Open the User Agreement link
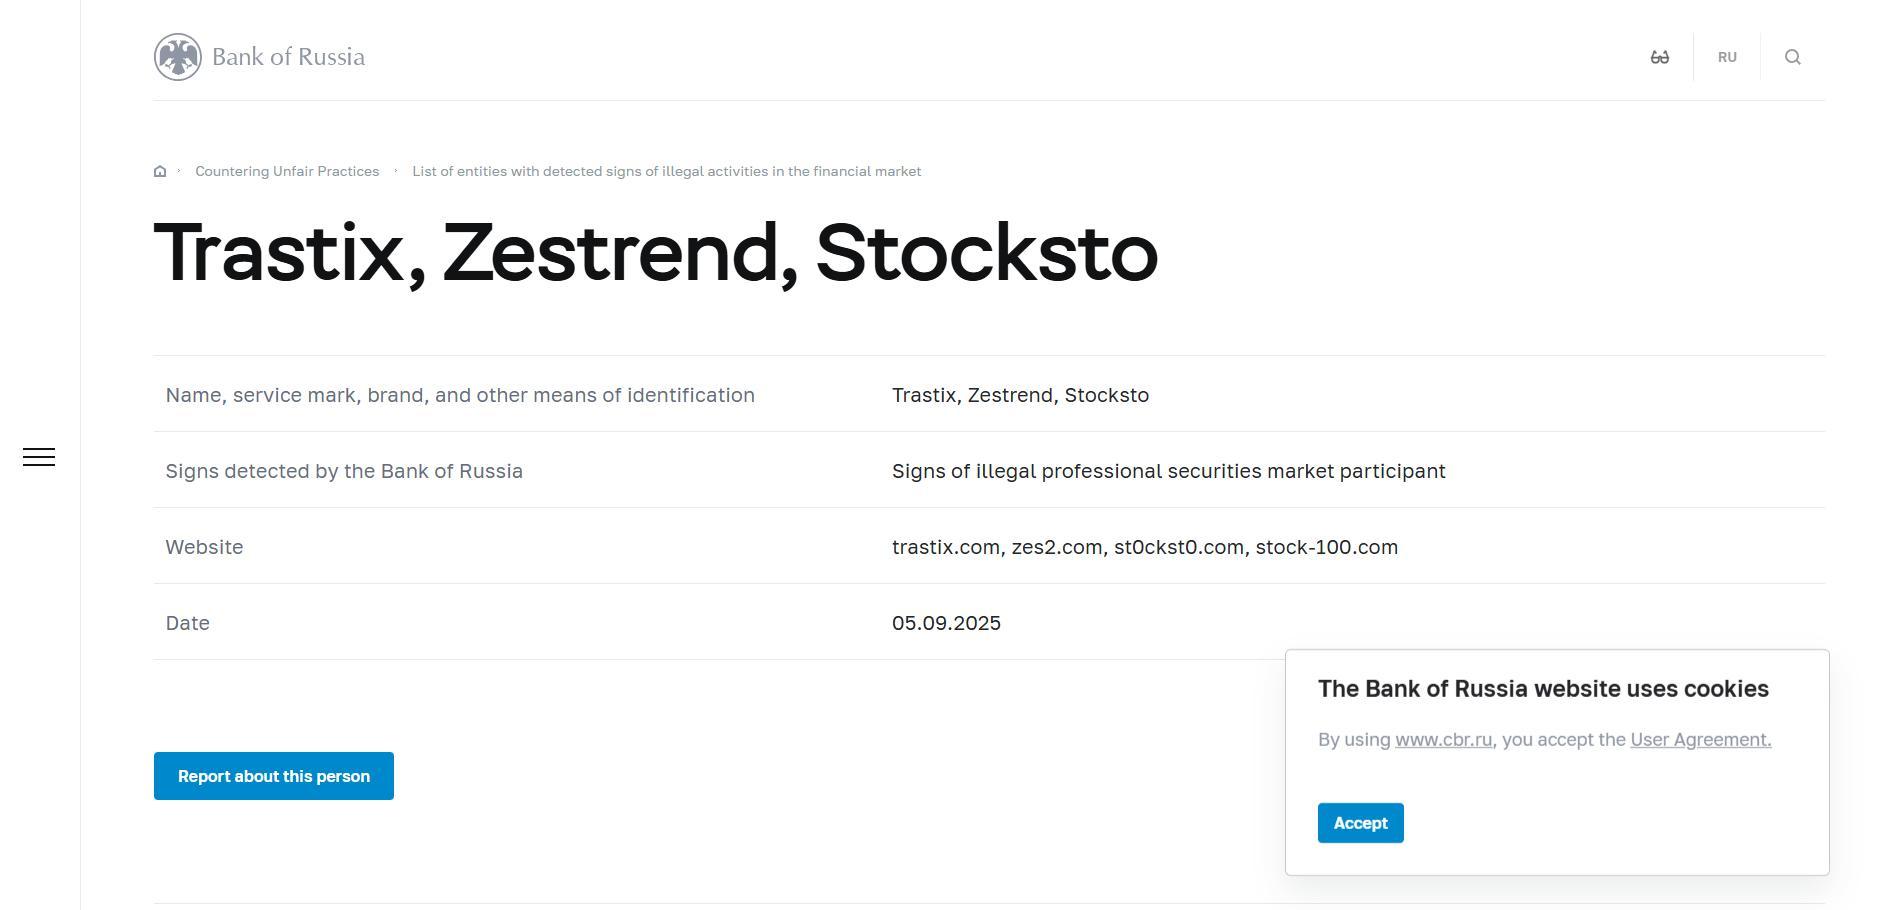Viewport: 1898px width, 910px height. (1700, 740)
